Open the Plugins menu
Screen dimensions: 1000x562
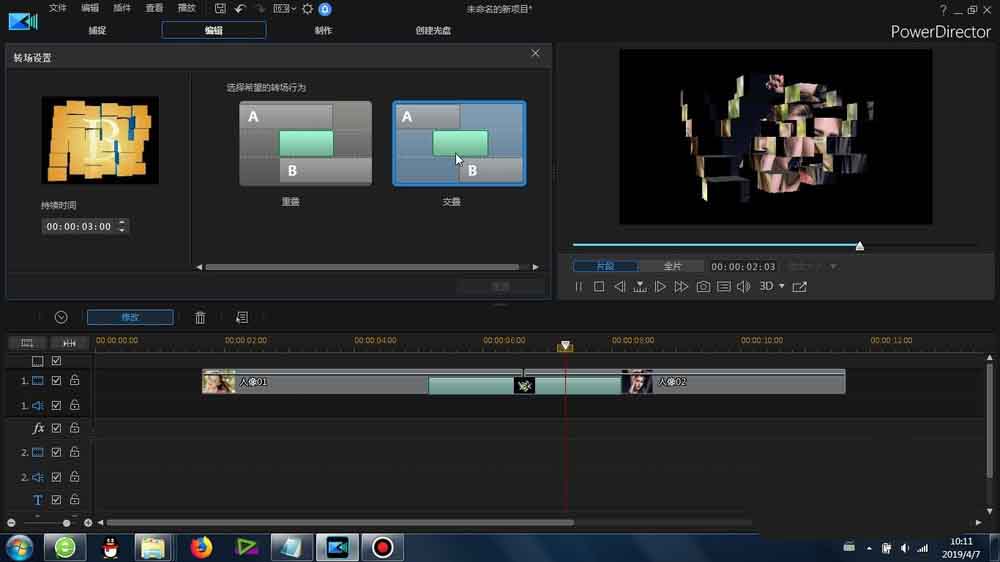(122, 8)
